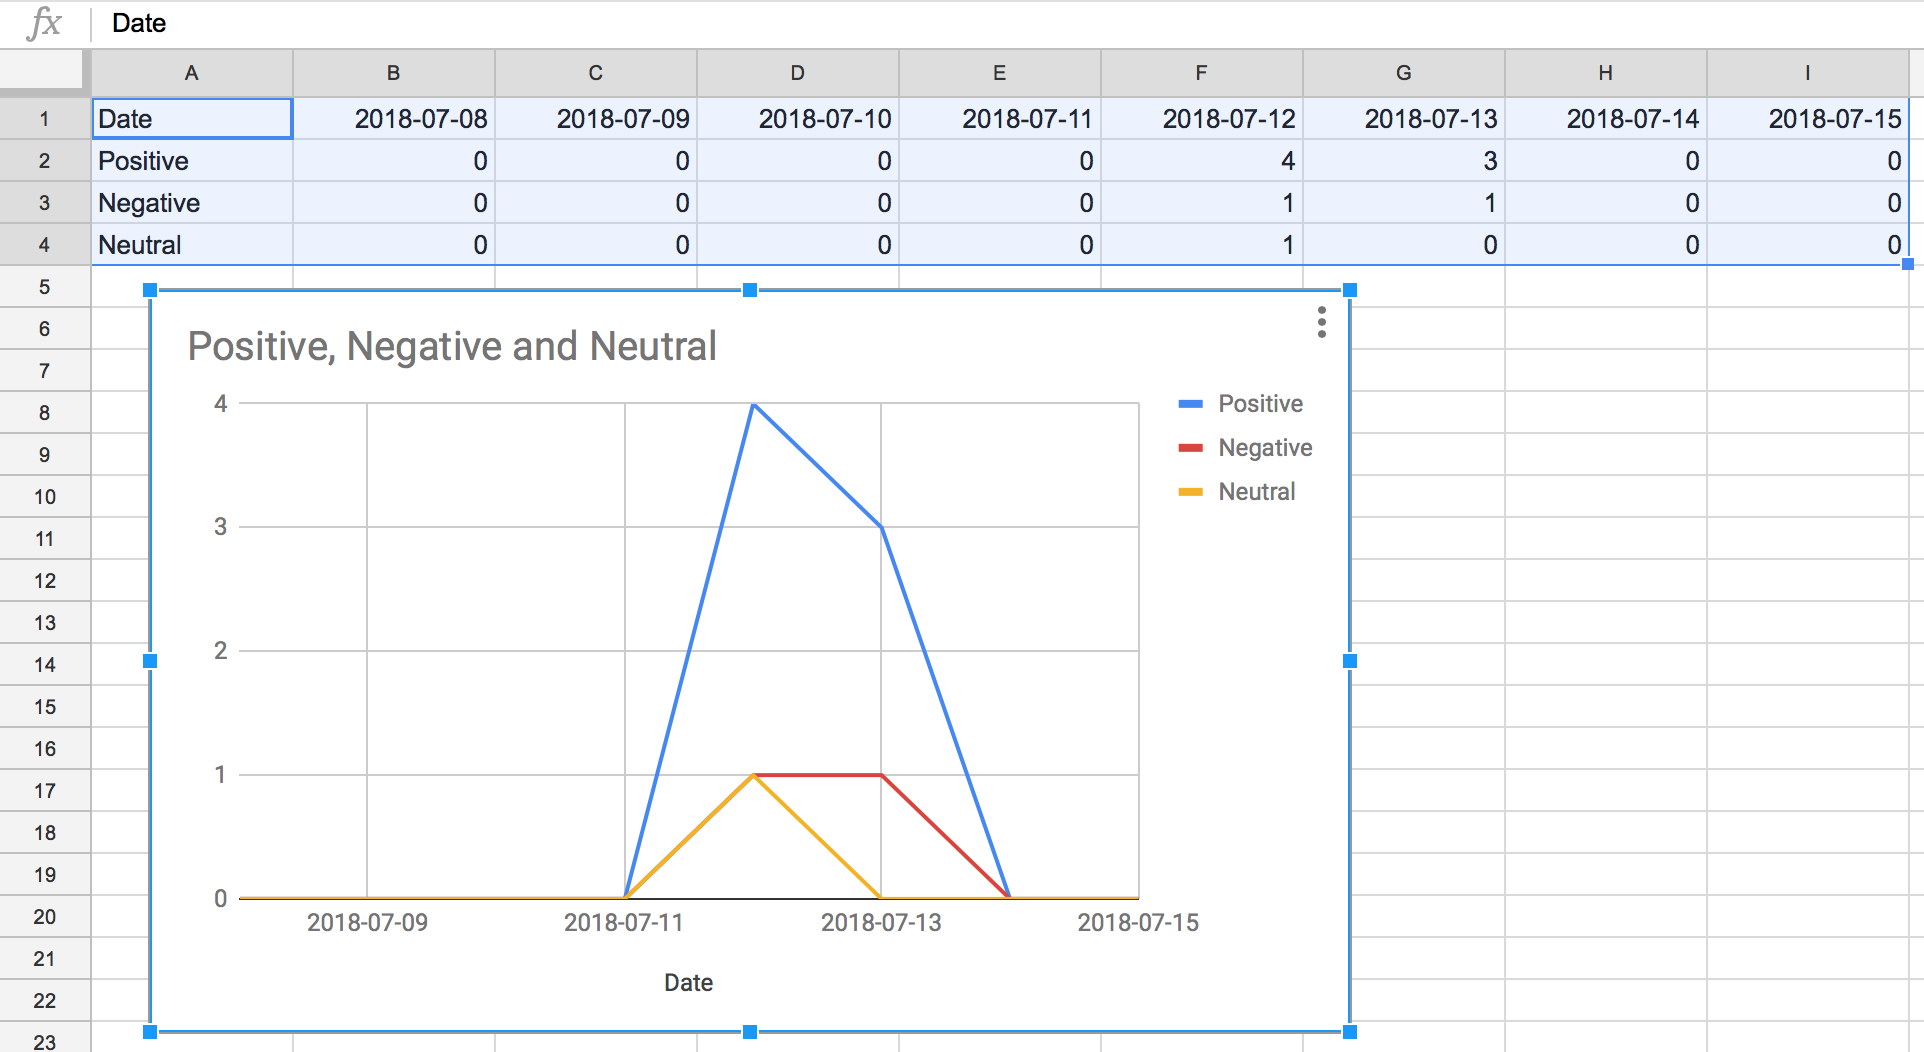The height and width of the screenshot is (1052, 1924).
Task: Select cell A1 containing Date
Action: pyautogui.click(x=191, y=119)
